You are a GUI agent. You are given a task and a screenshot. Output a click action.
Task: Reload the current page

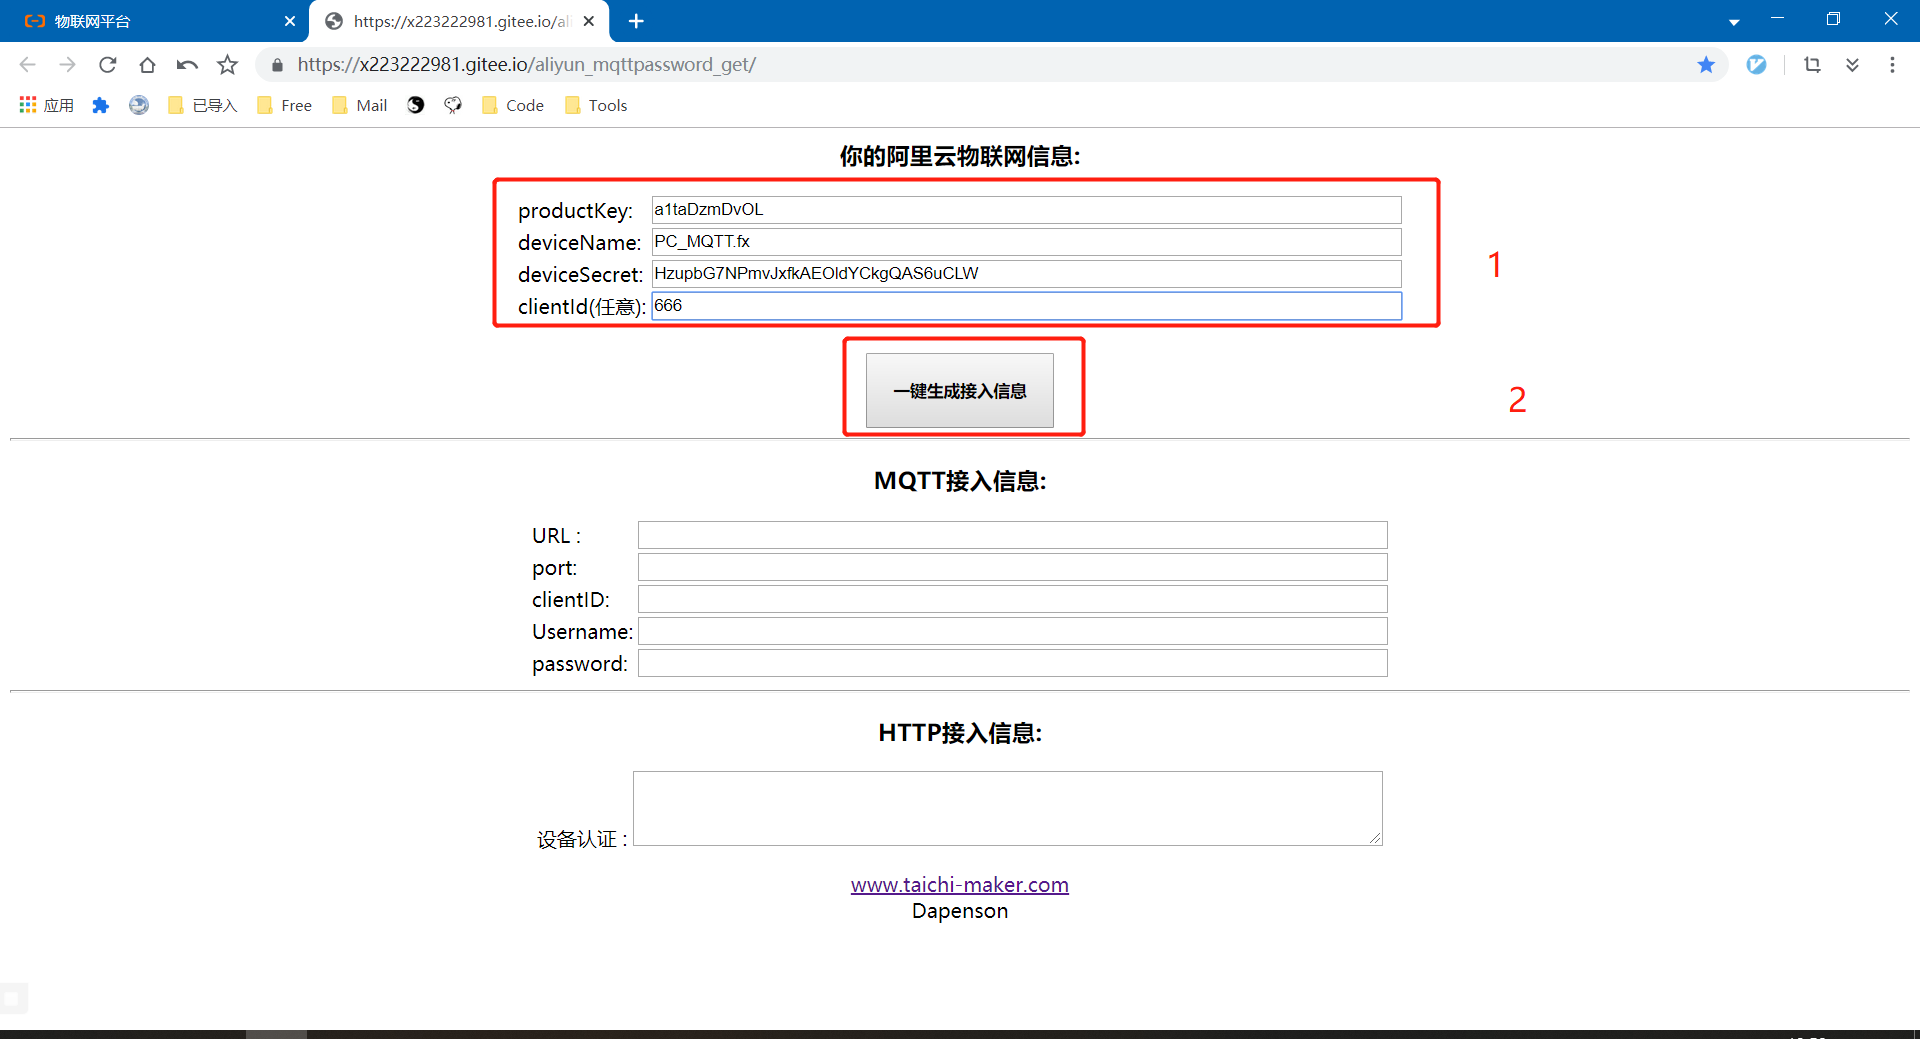pyautogui.click(x=108, y=65)
